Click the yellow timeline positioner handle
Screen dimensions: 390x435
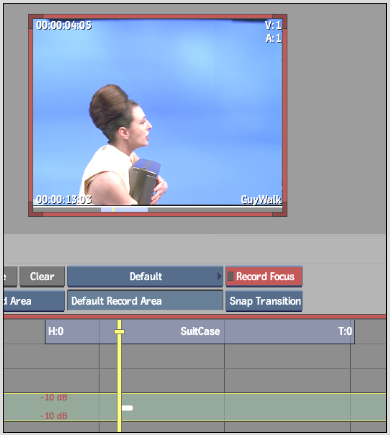(x=119, y=332)
